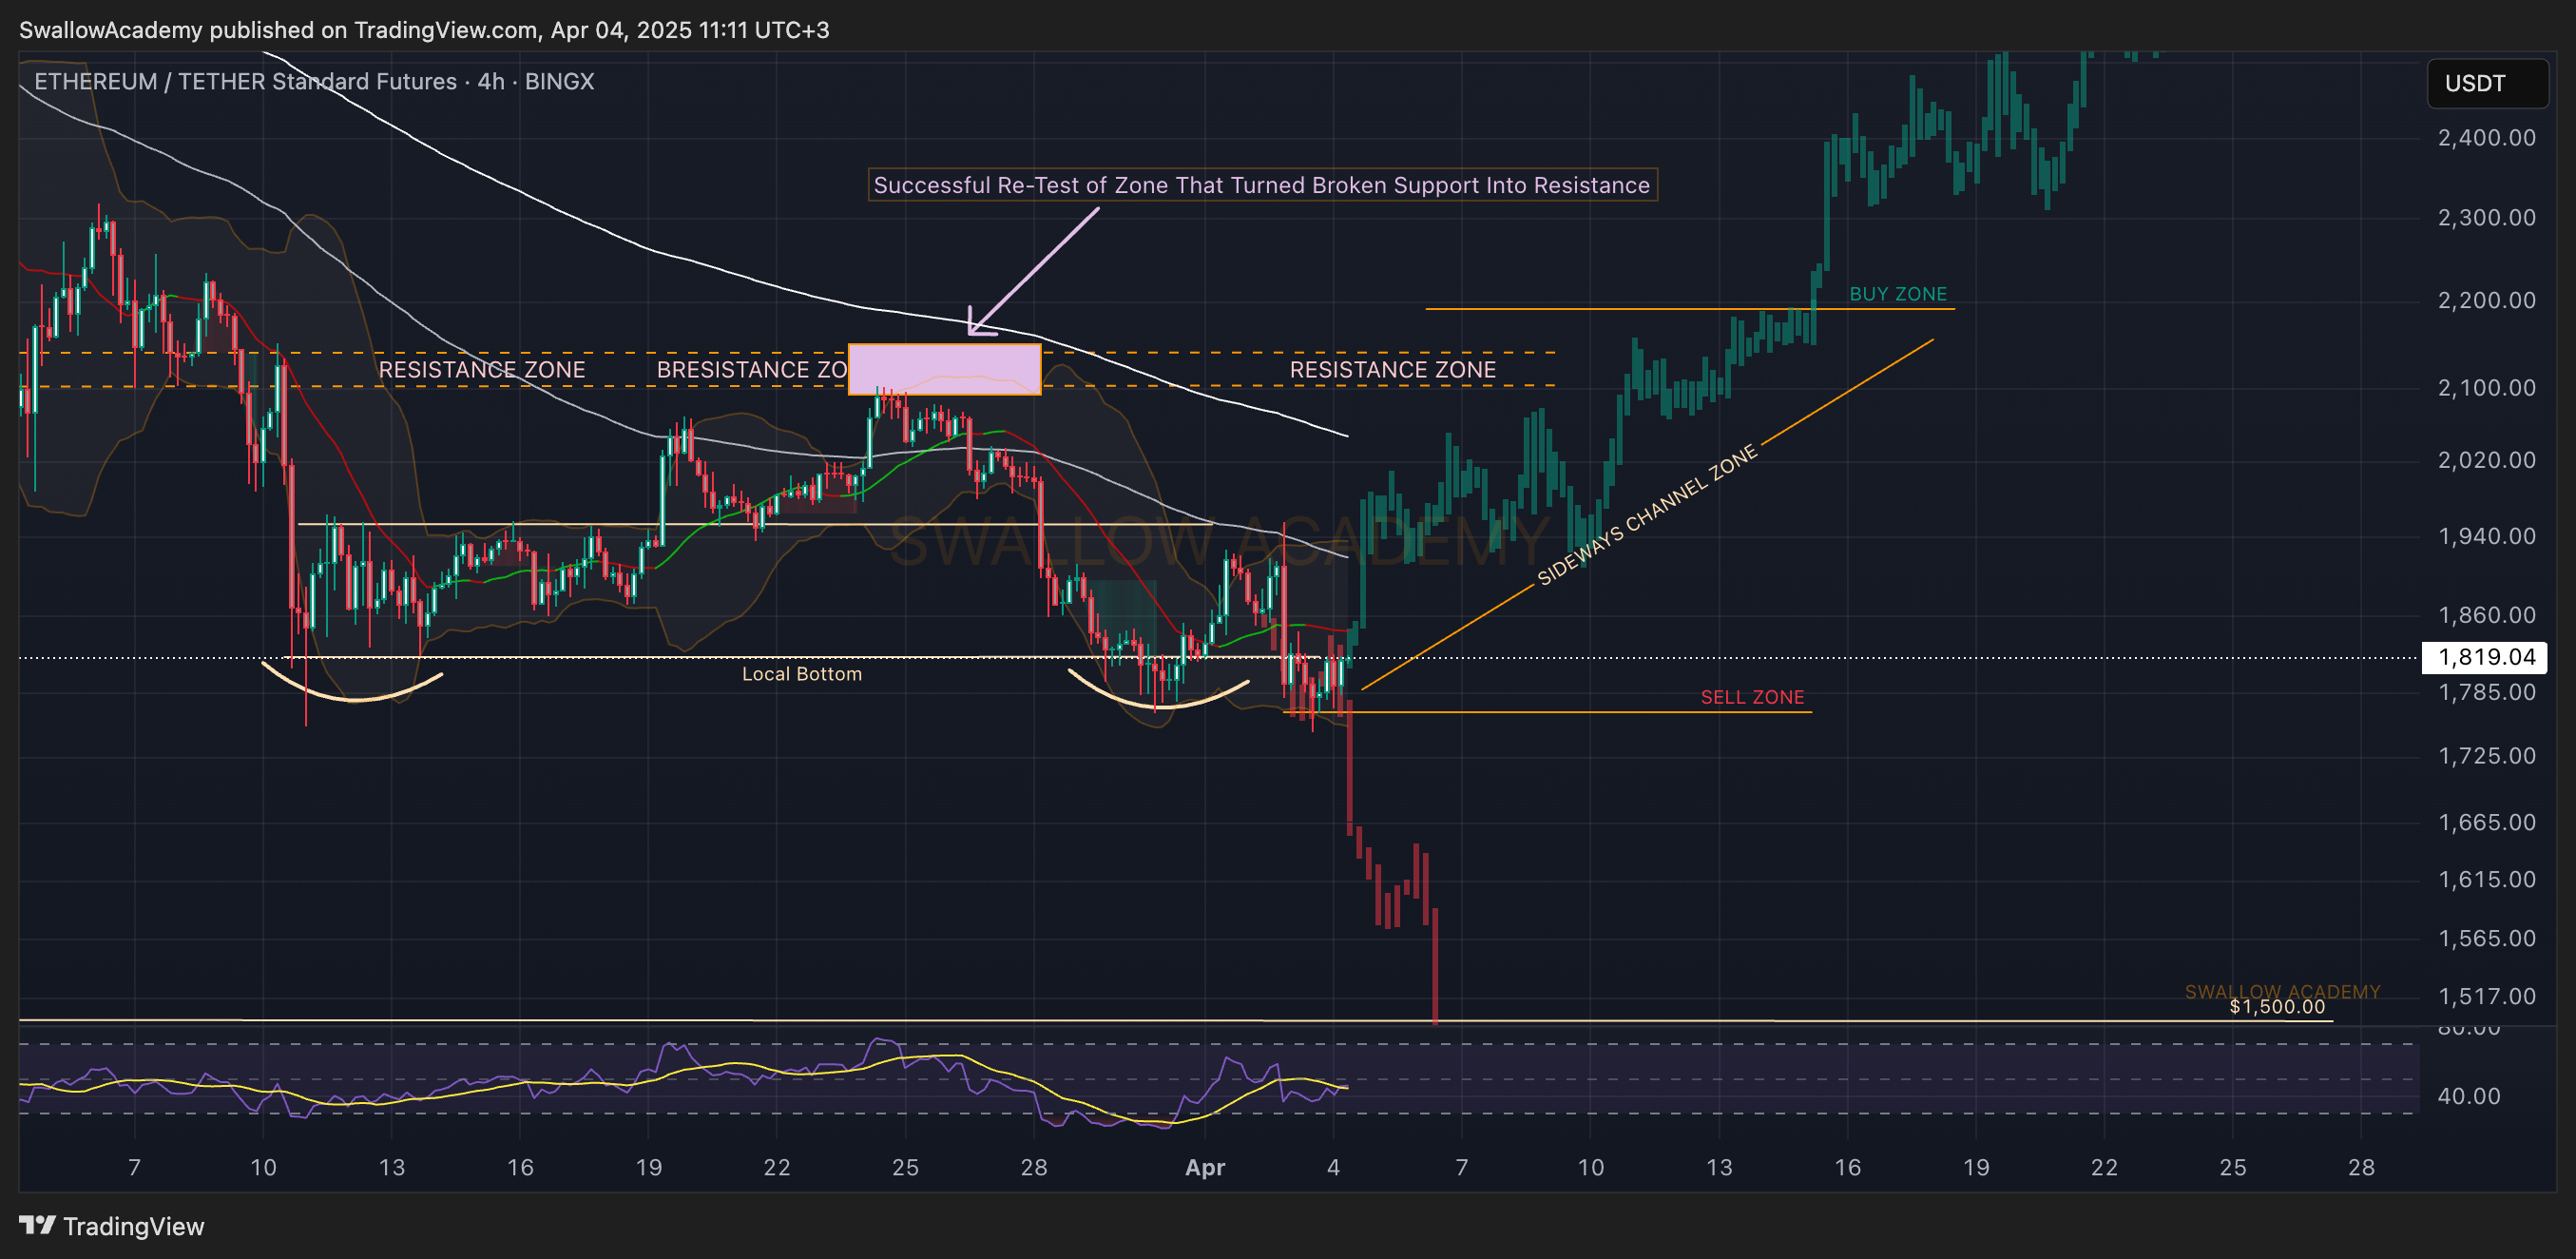Click the 1,725.00 price axis value

(2487, 756)
